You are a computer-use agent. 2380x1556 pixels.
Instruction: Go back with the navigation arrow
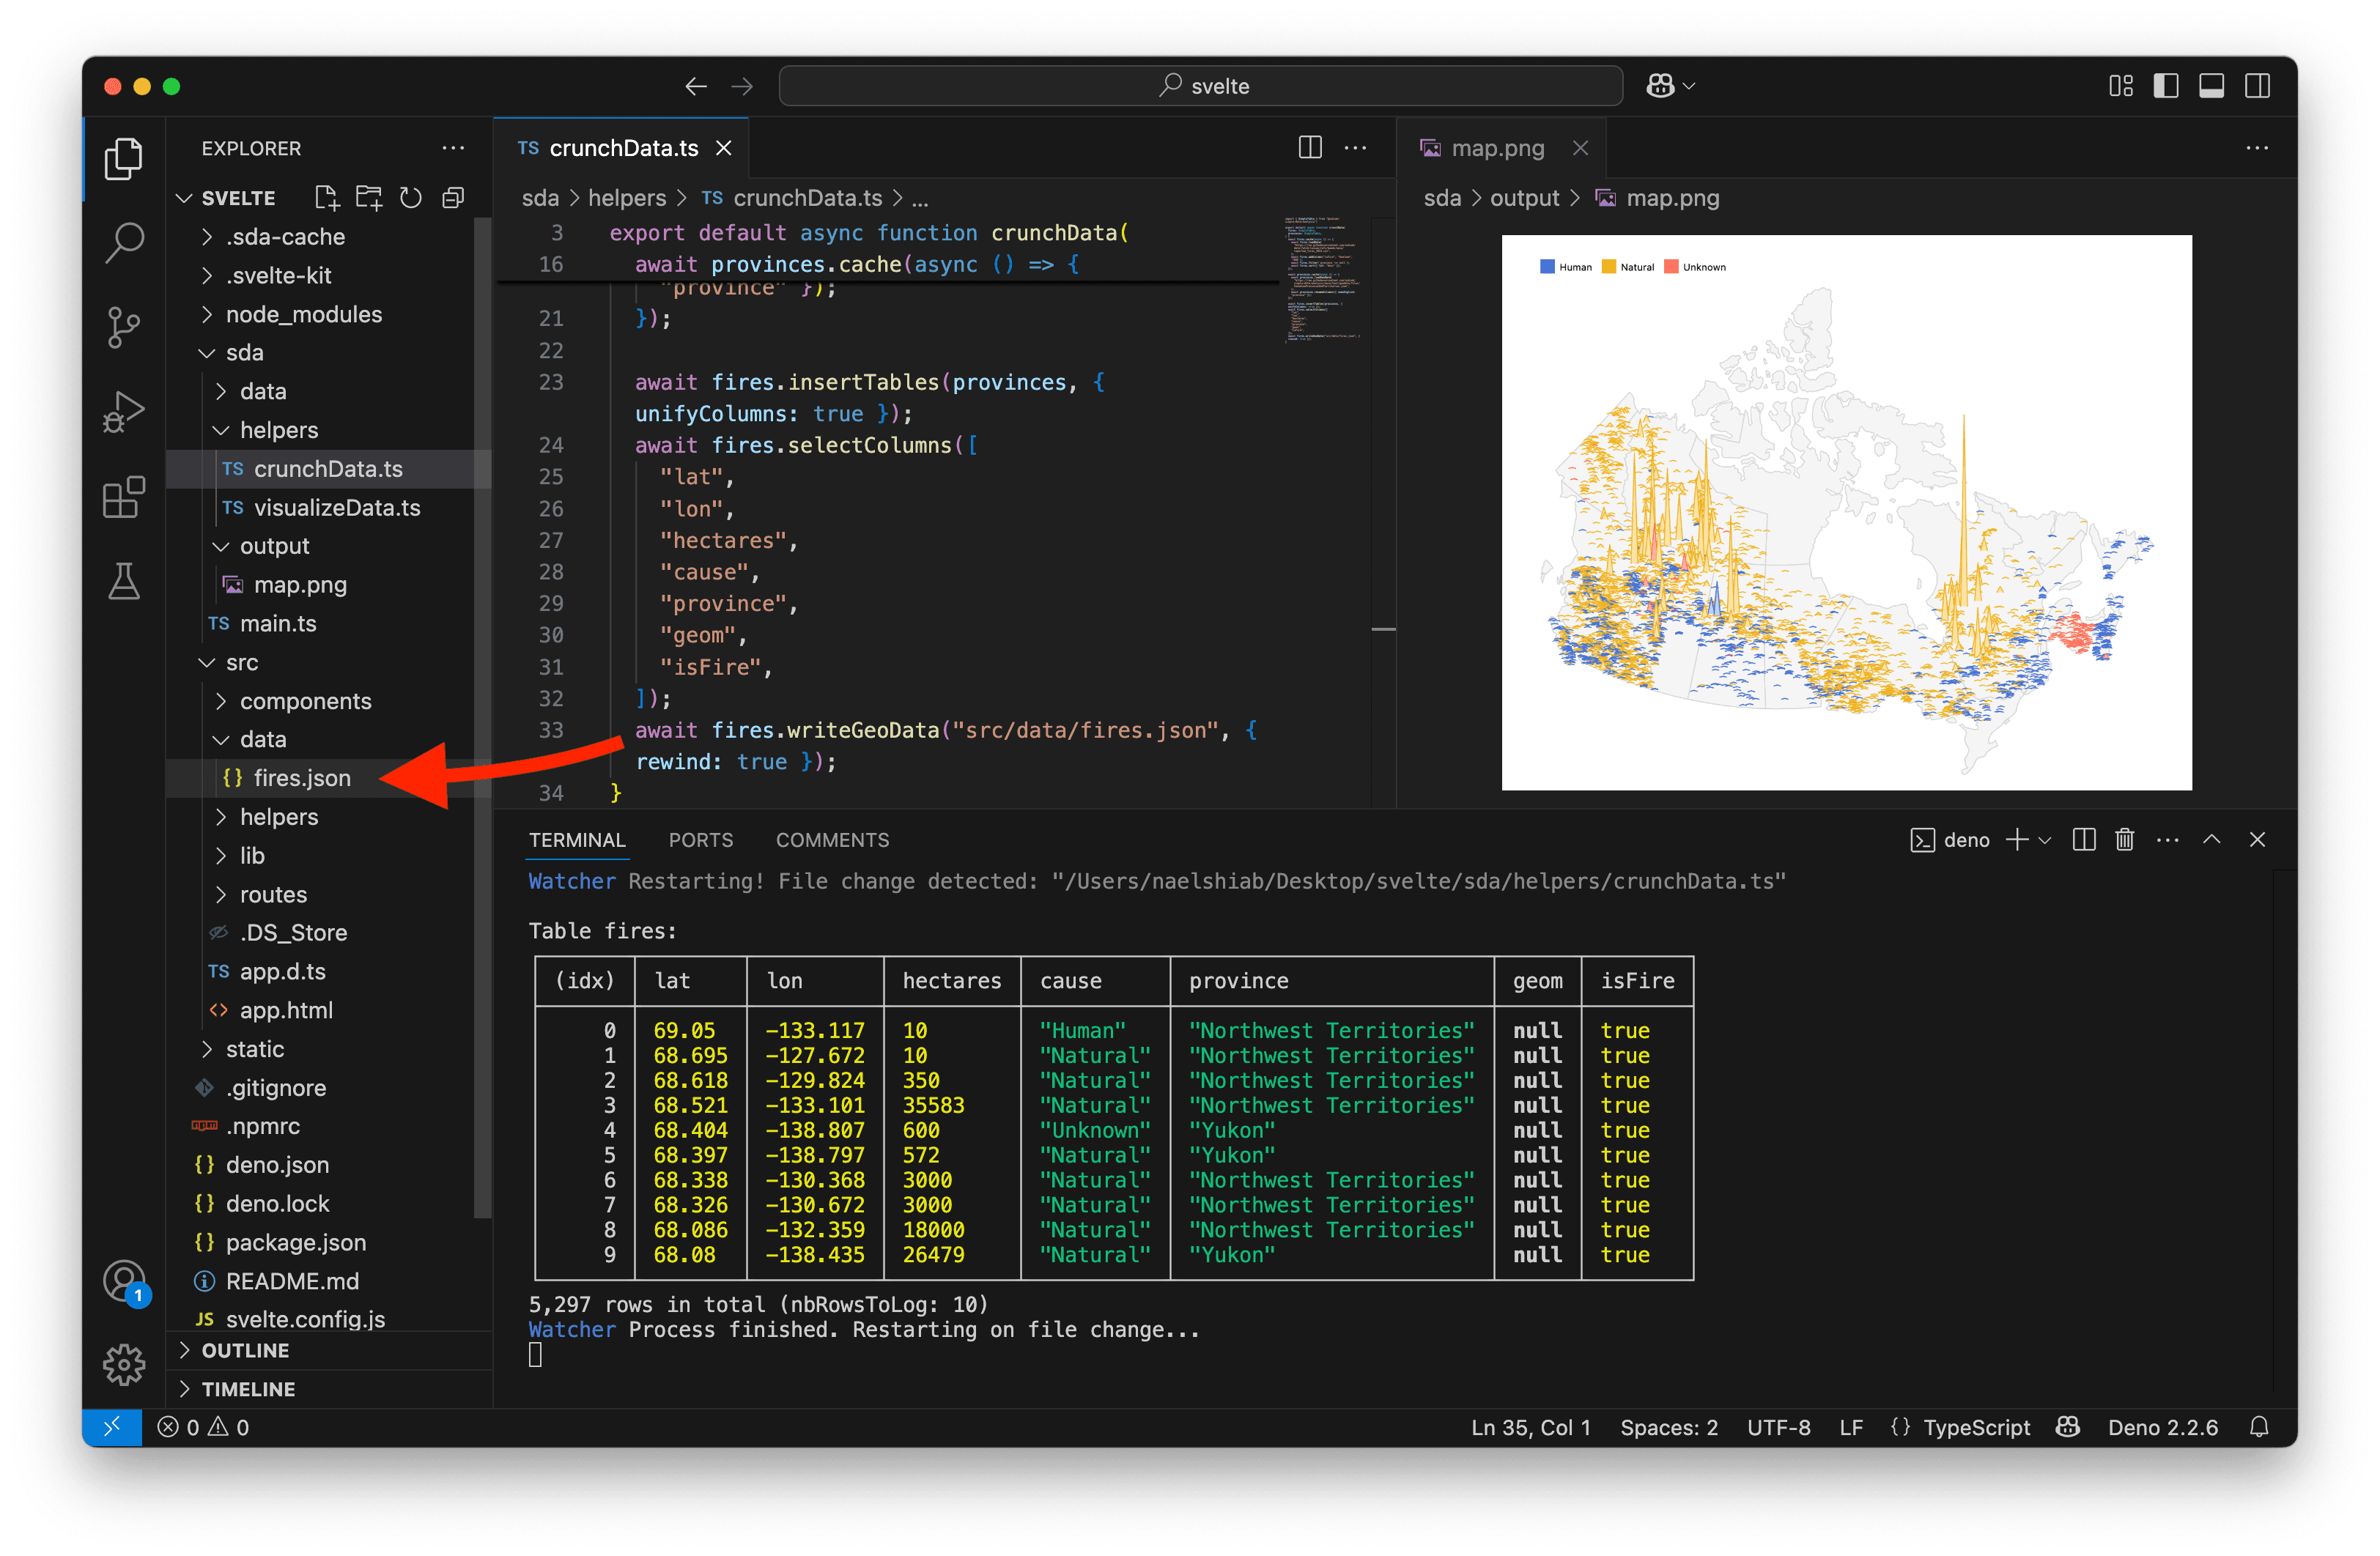click(696, 86)
